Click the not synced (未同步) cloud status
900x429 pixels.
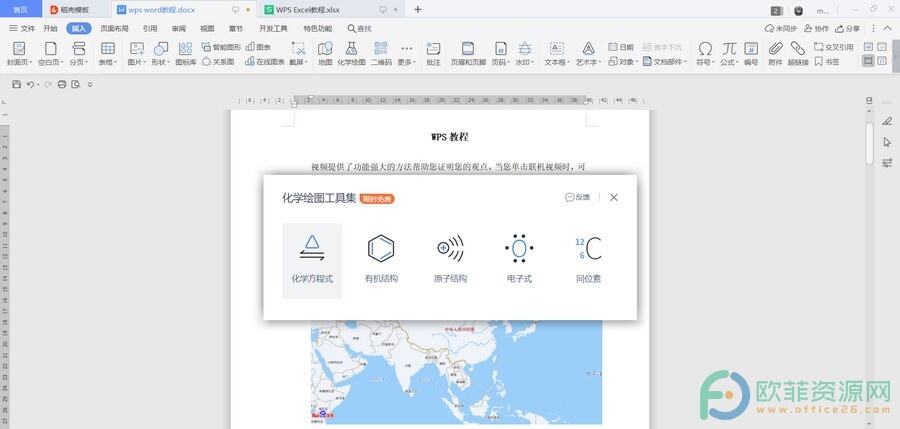tap(781, 28)
